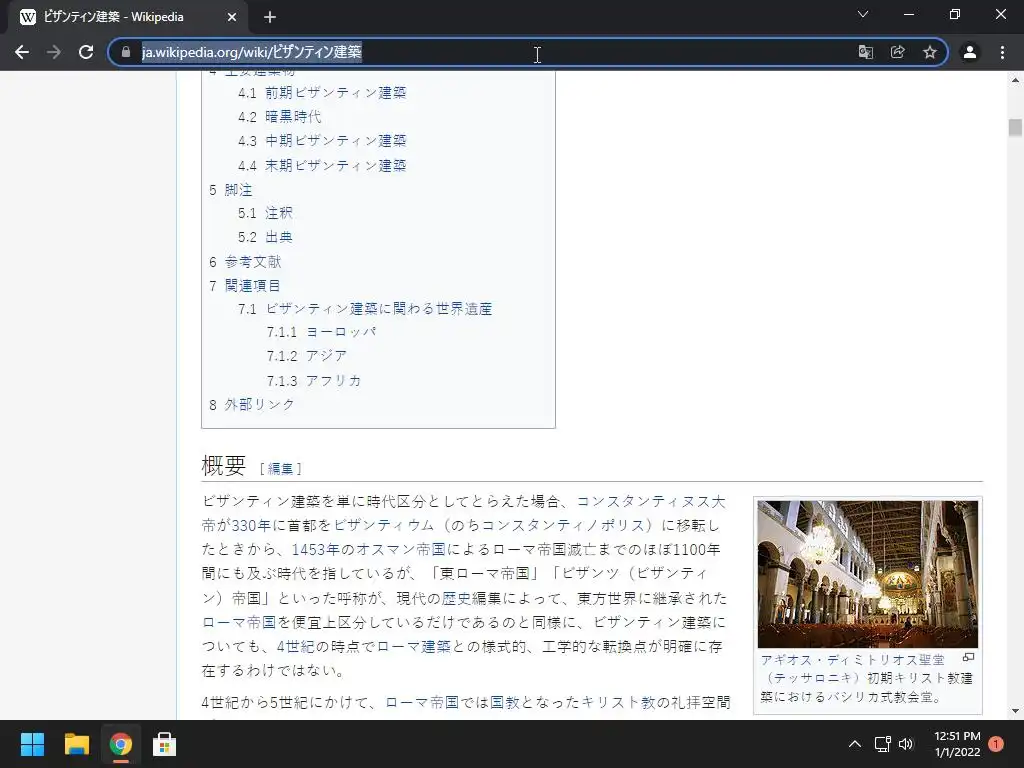Click the vertical scrollbar thumb
The height and width of the screenshot is (768, 1024).
[1015, 127]
